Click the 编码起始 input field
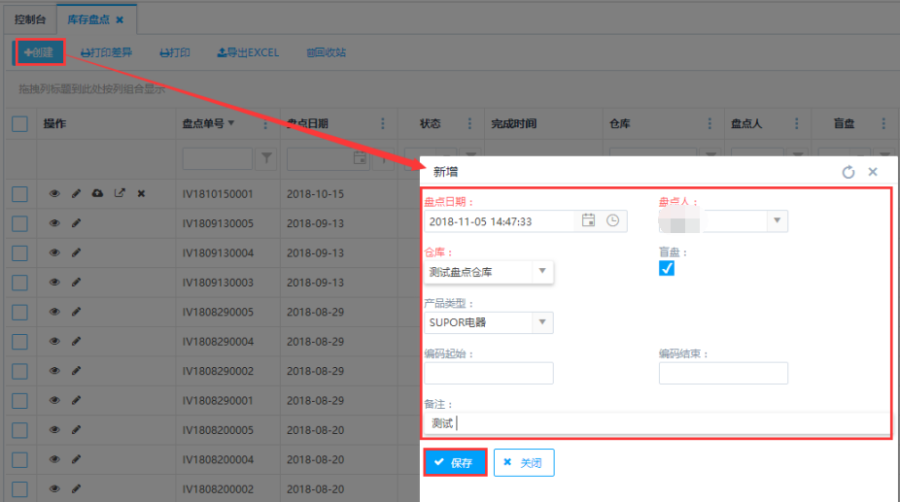 point(488,373)
